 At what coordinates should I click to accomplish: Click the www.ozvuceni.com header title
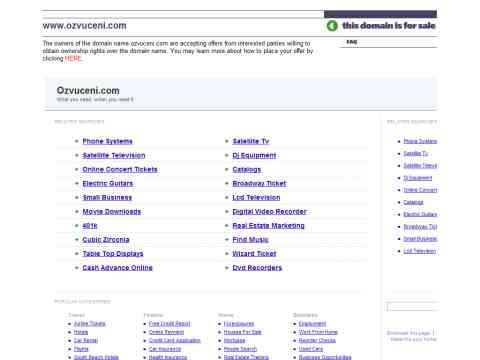pyautogui.click(x=84, y=26)
